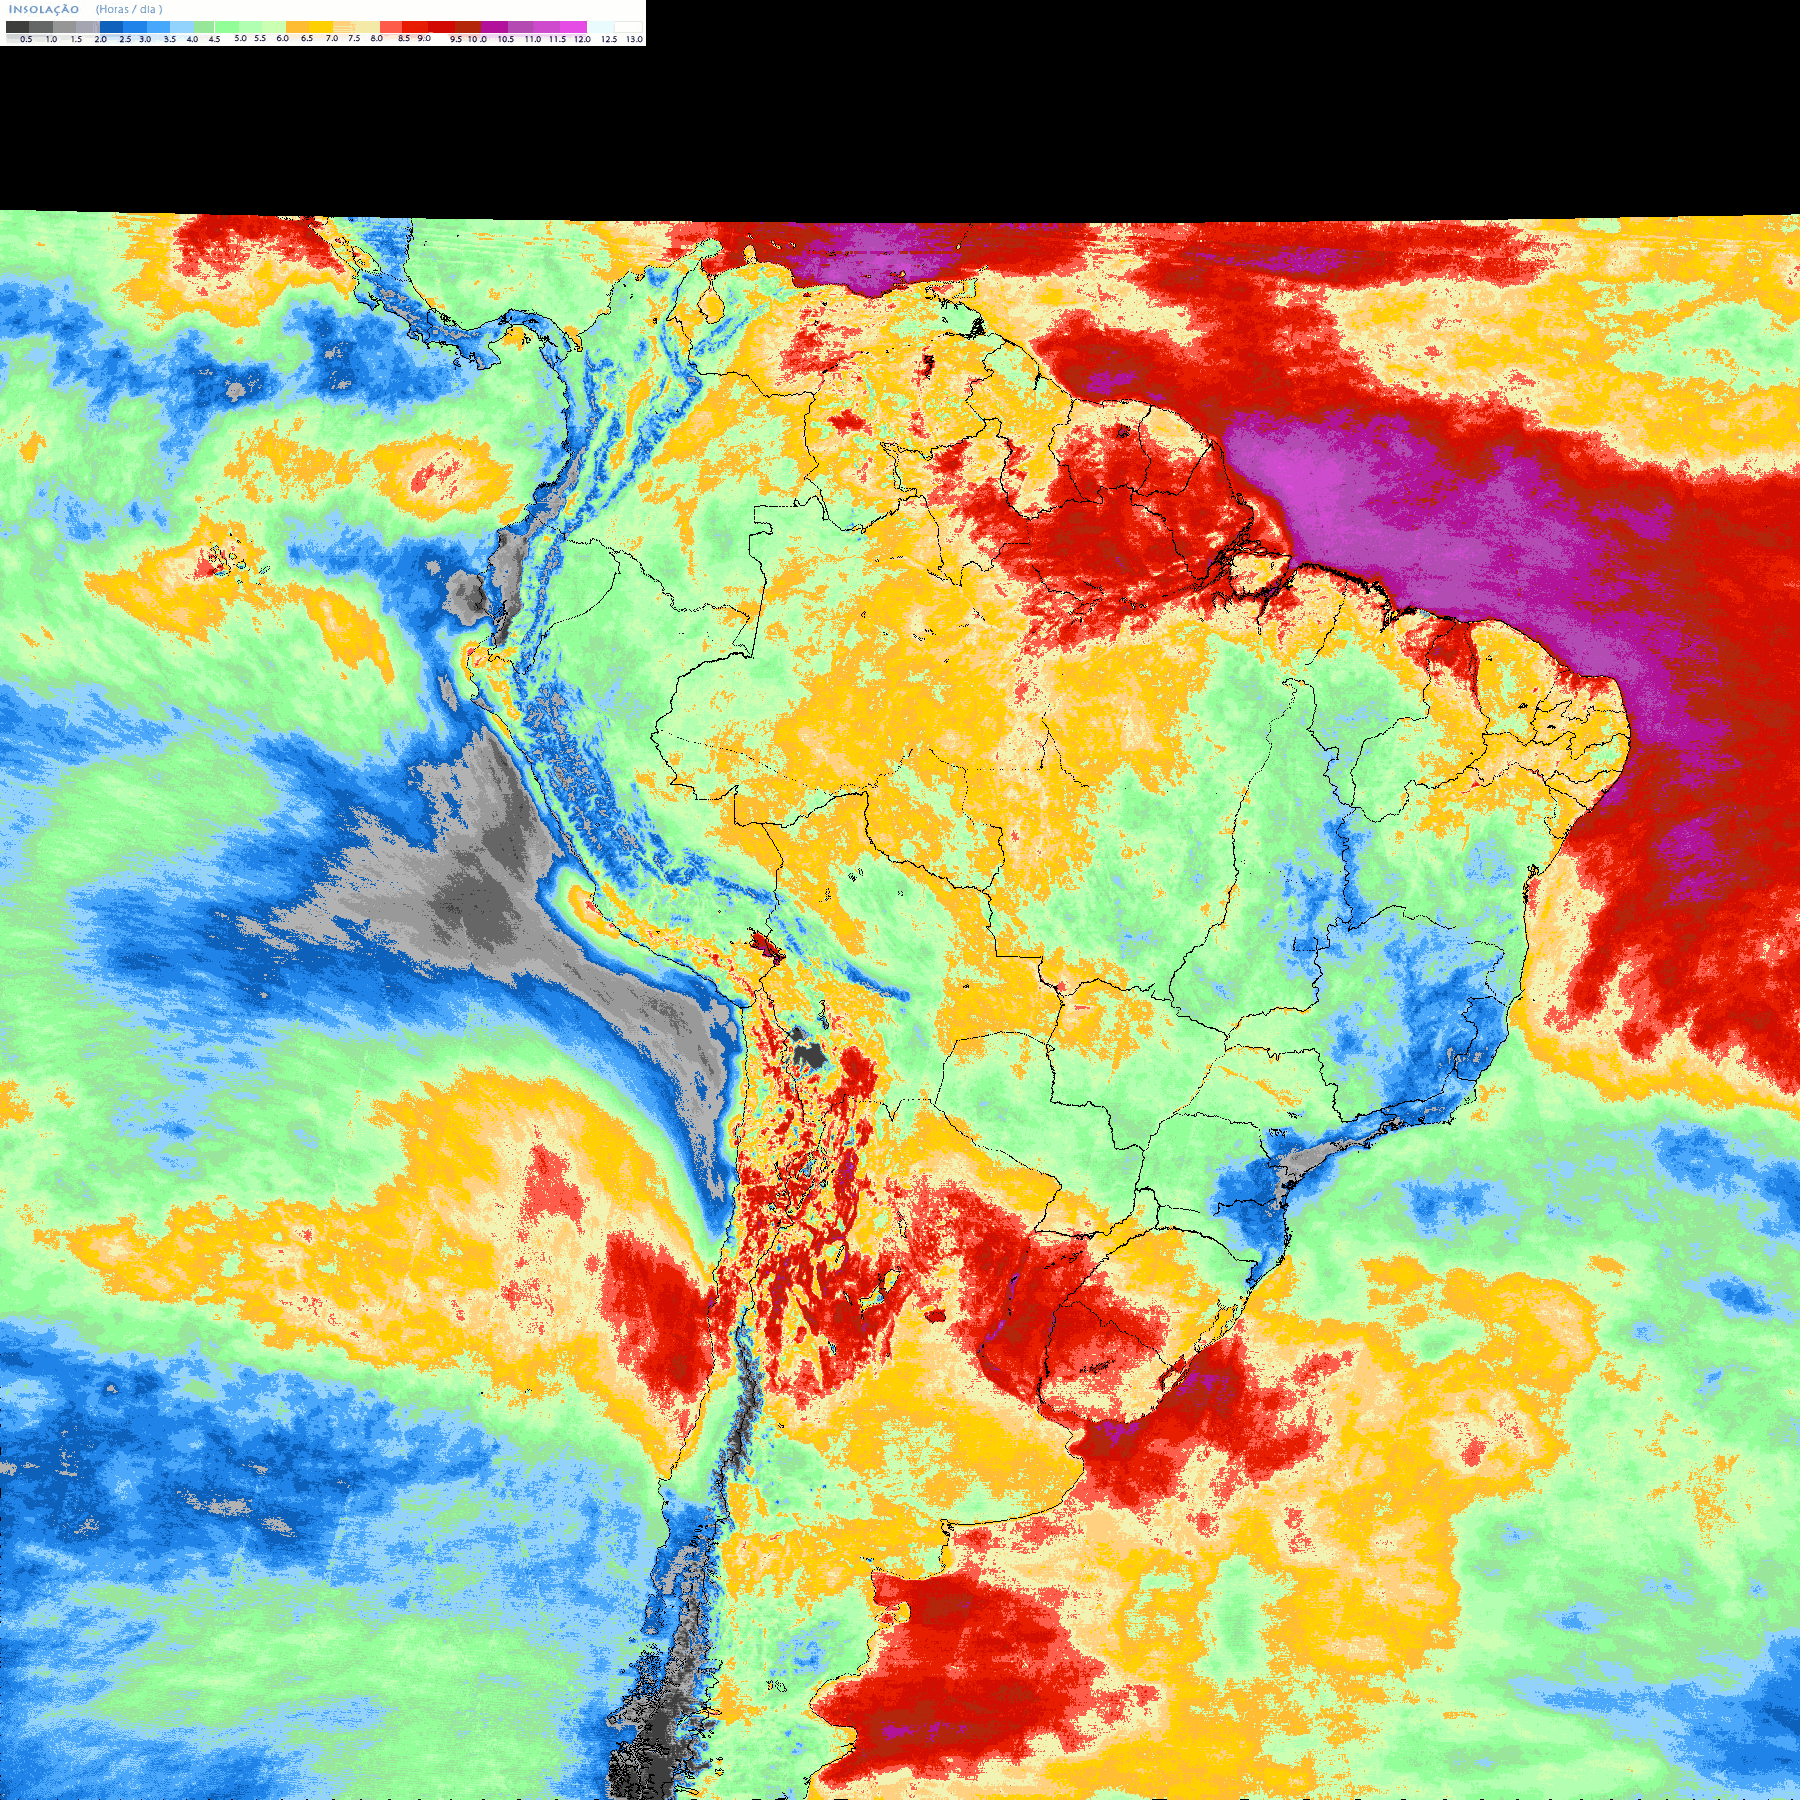Click the 4.5 legend value
The width and height of the screenshot is (1800, 1800).
(x=214, y=39)
